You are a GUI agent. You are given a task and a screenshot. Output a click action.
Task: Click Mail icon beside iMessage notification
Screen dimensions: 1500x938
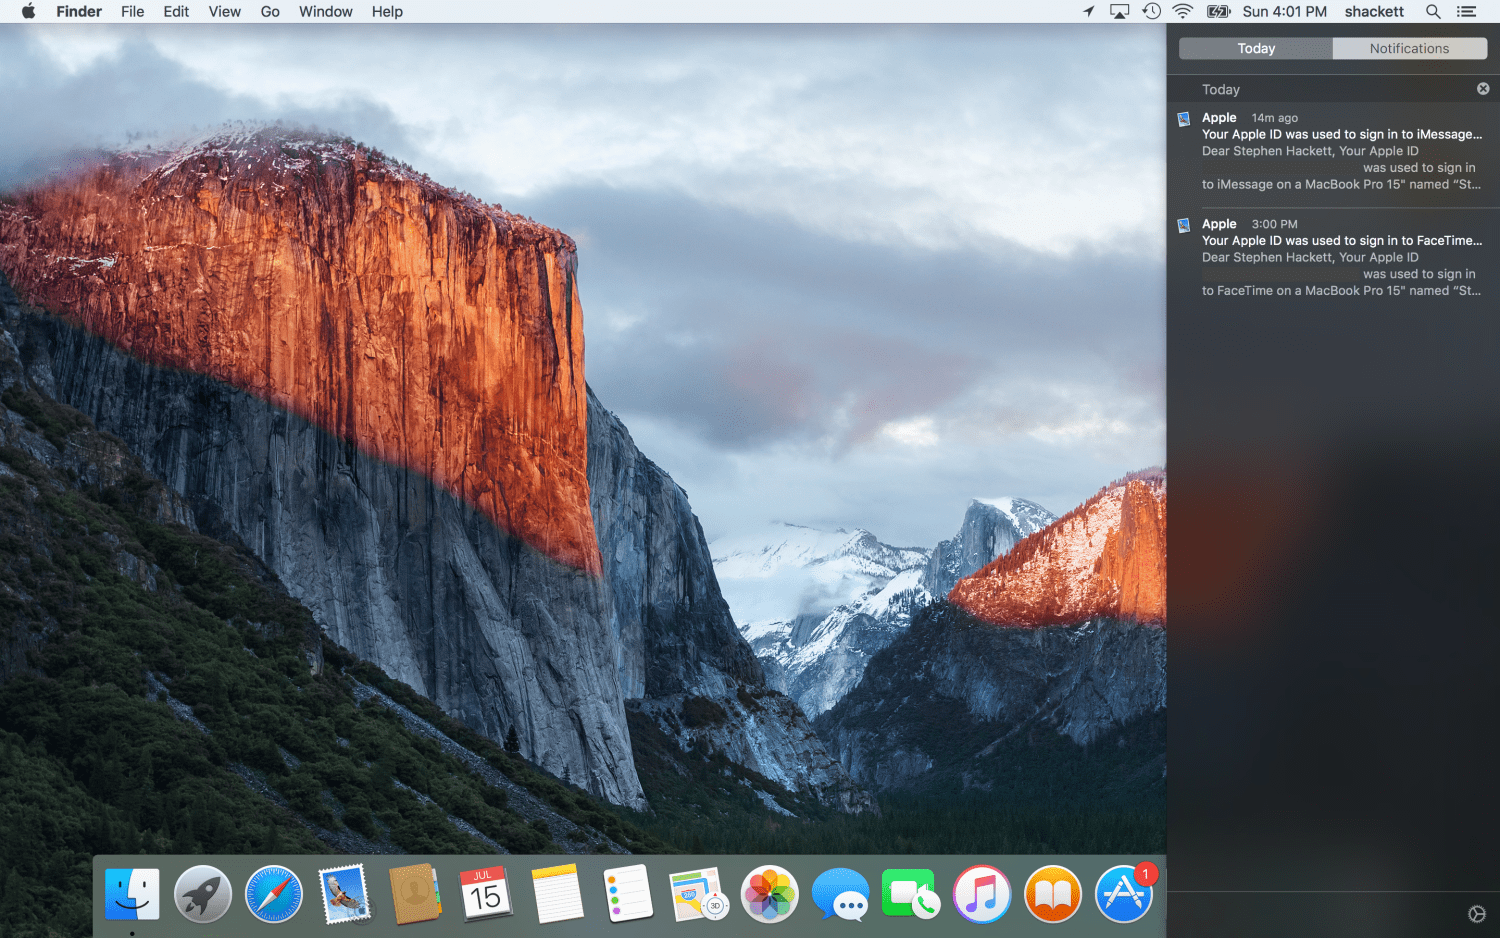coord(1184,119)
